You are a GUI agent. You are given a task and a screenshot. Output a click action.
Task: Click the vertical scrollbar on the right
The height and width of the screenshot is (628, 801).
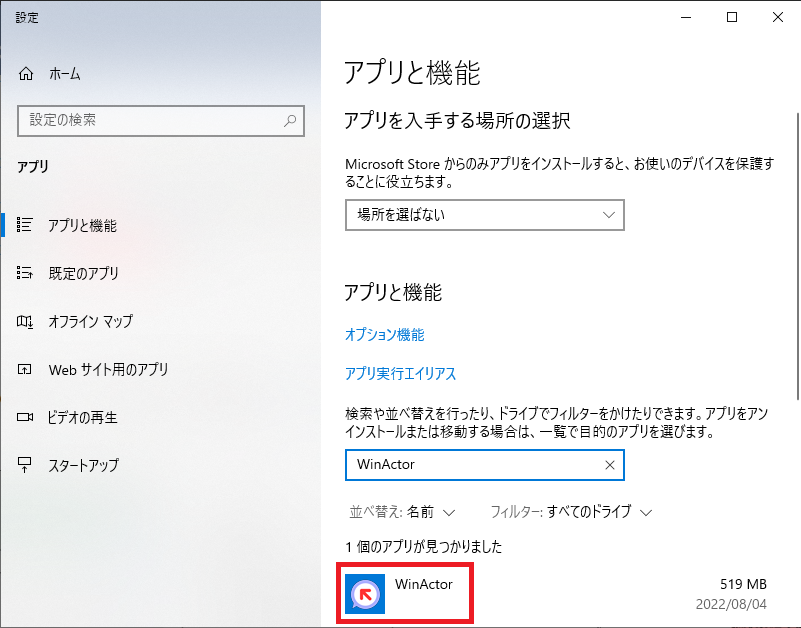tap(797, 255)
